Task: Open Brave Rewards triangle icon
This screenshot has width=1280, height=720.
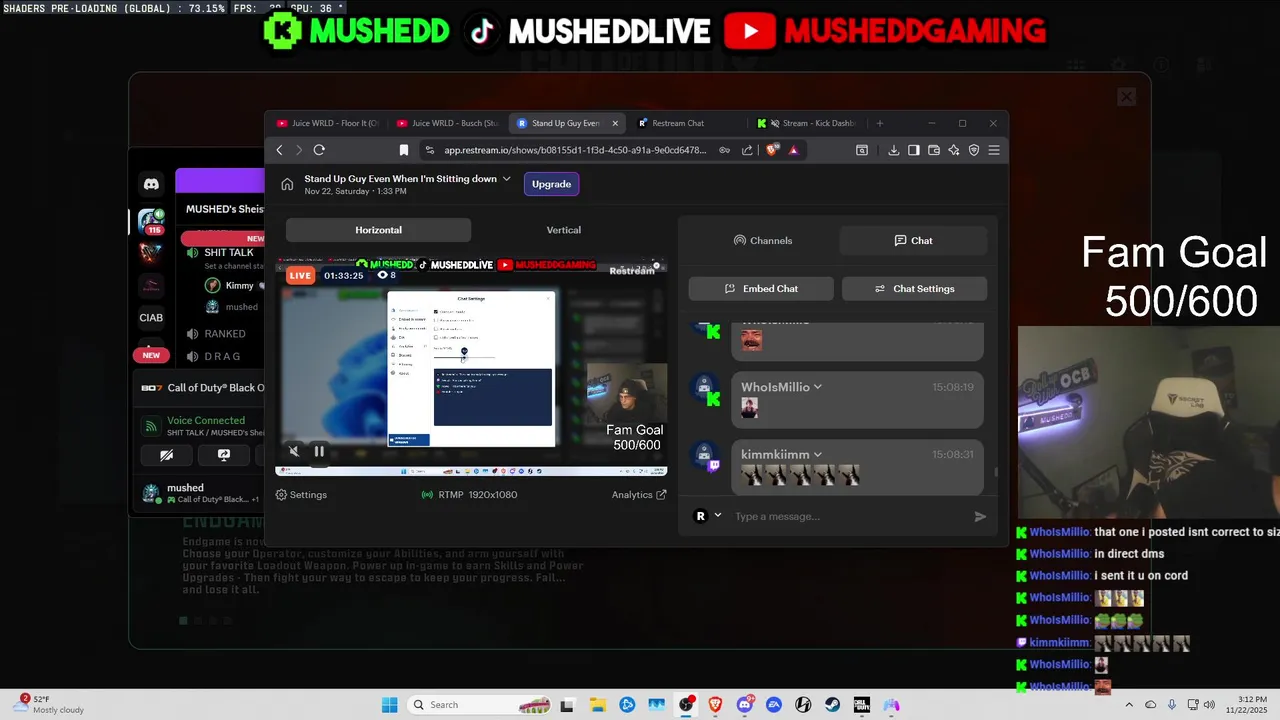Action: pyautogui.click(x=794, y=150)
